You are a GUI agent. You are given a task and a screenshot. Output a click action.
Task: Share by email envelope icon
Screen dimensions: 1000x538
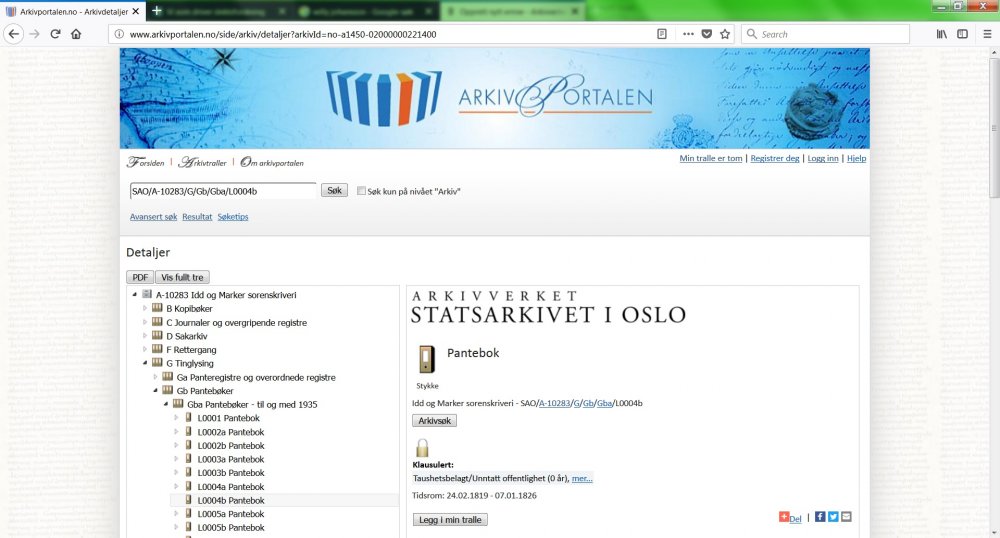pyautogui.click(x=846, y=517)
